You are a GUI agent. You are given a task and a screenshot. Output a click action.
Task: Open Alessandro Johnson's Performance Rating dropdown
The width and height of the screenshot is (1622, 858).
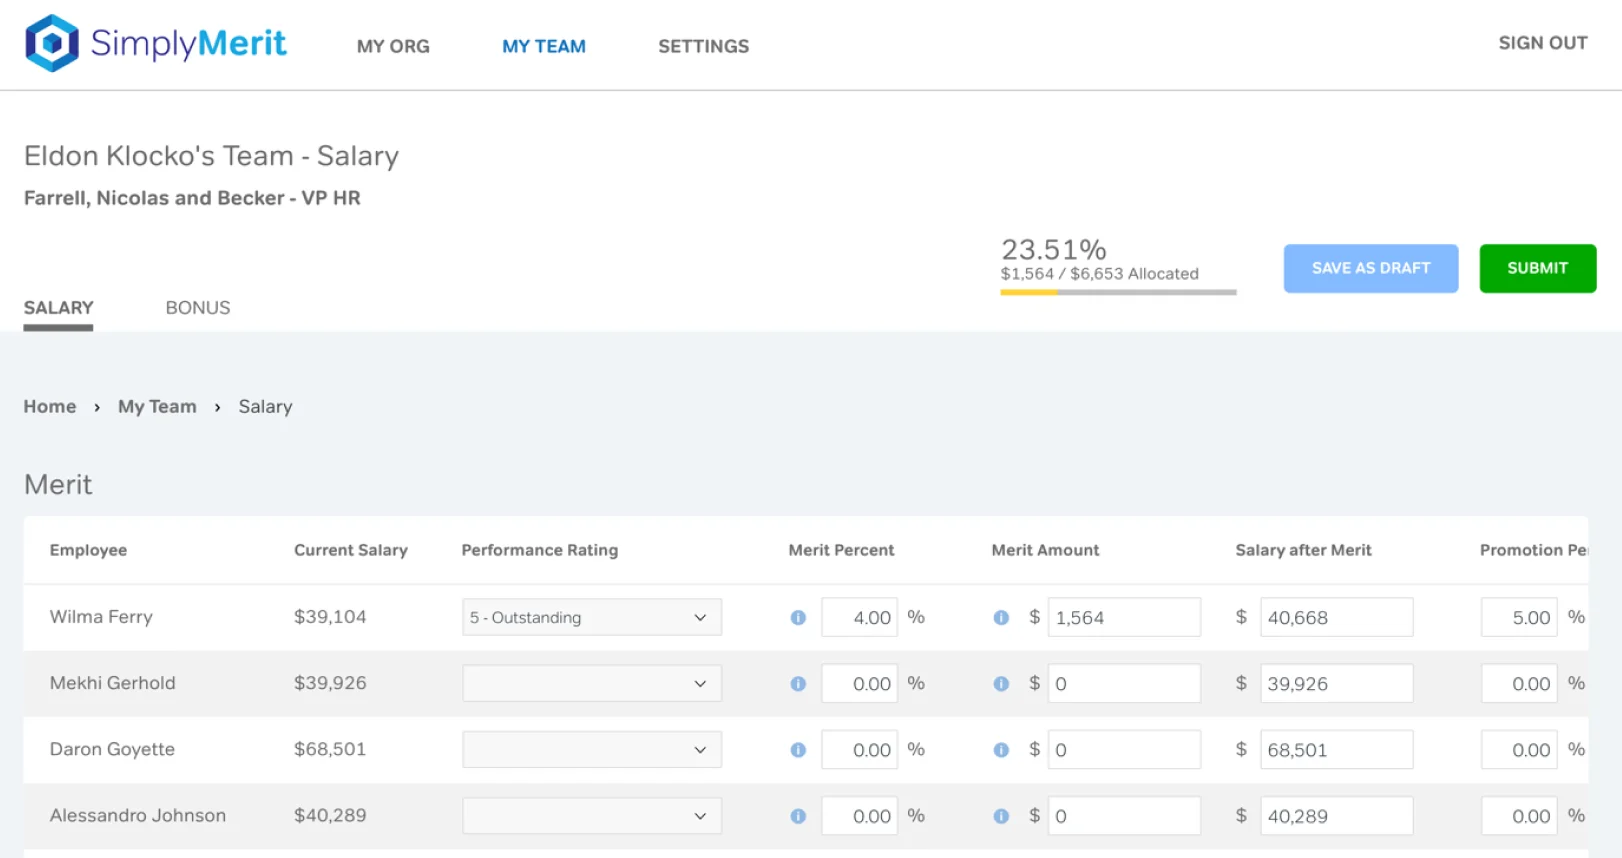coord(592,815)
